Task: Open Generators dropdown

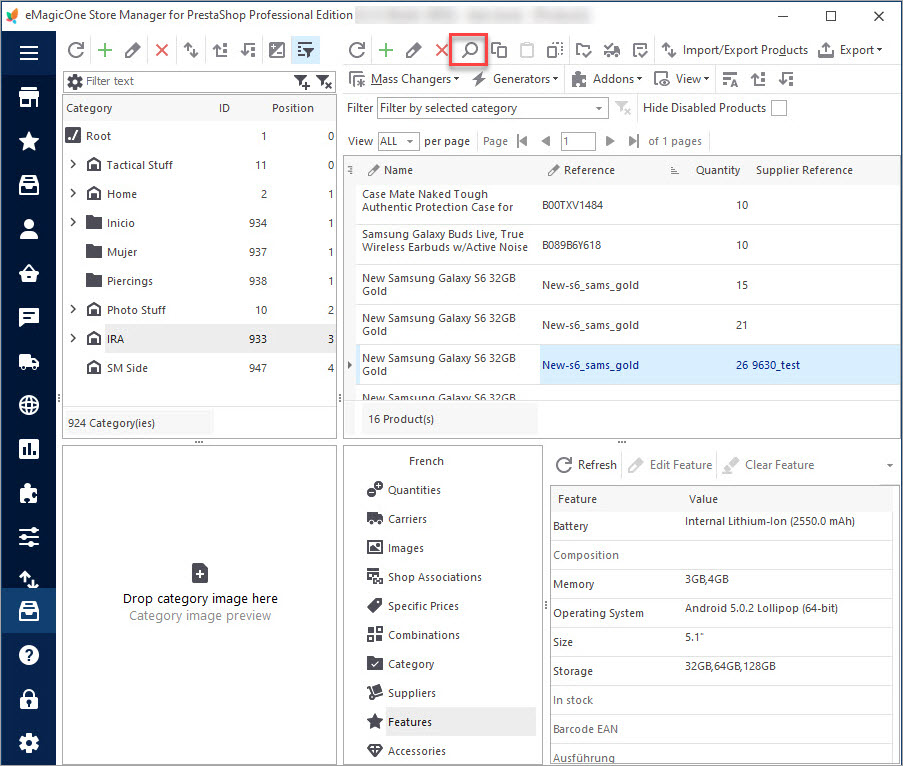Action: 515,79
